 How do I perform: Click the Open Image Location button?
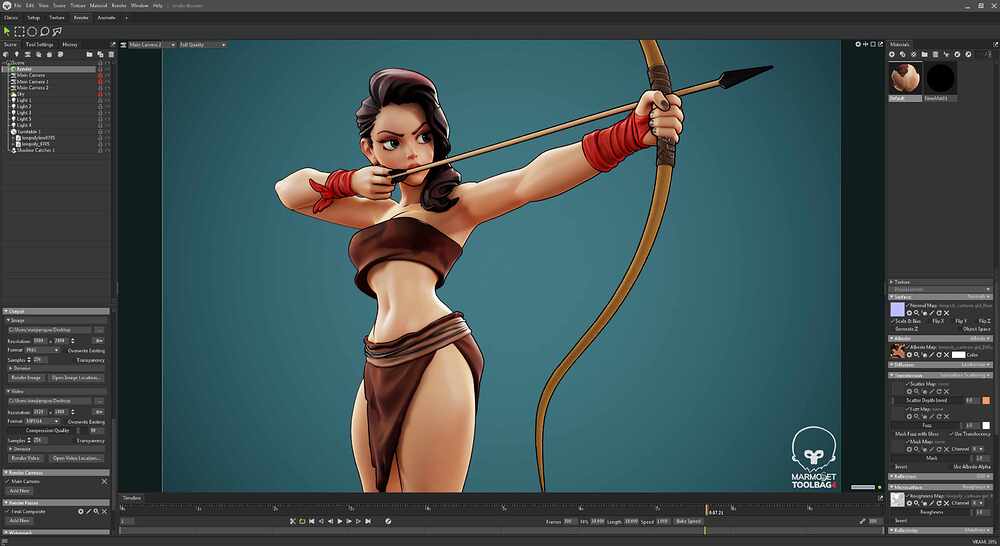pos(77,378)
